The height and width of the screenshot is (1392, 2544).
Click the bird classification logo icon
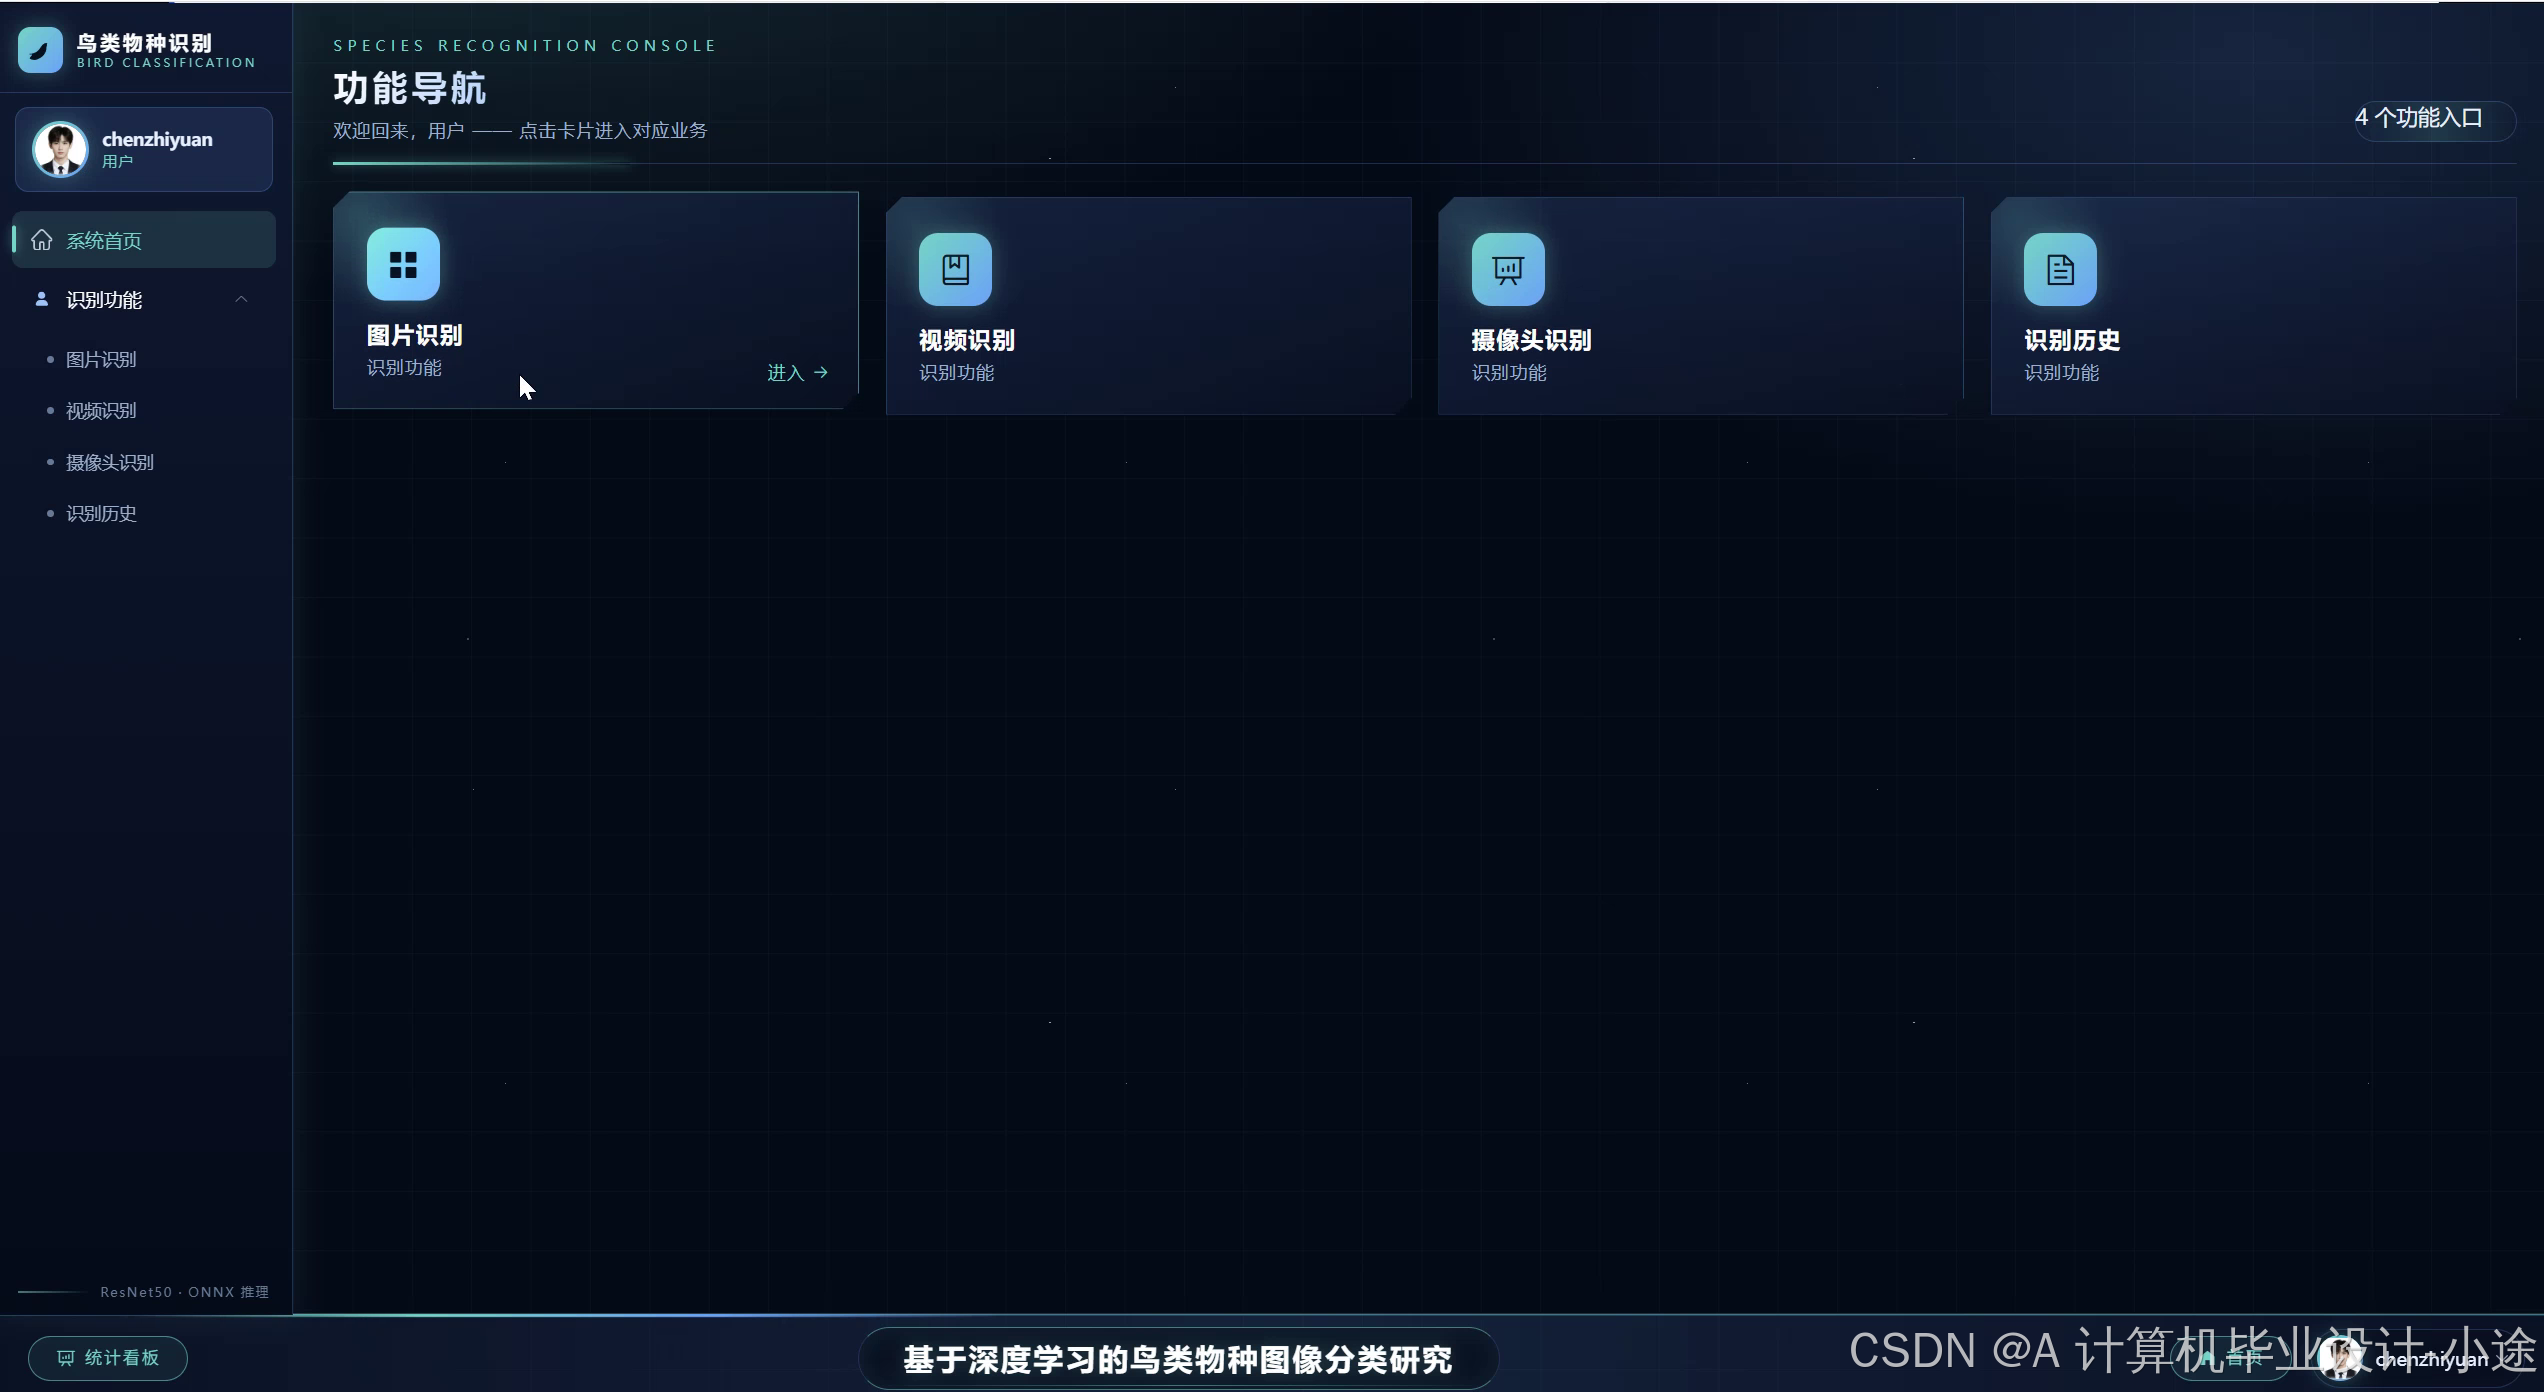pyautogui.click(x=40, y=50)
